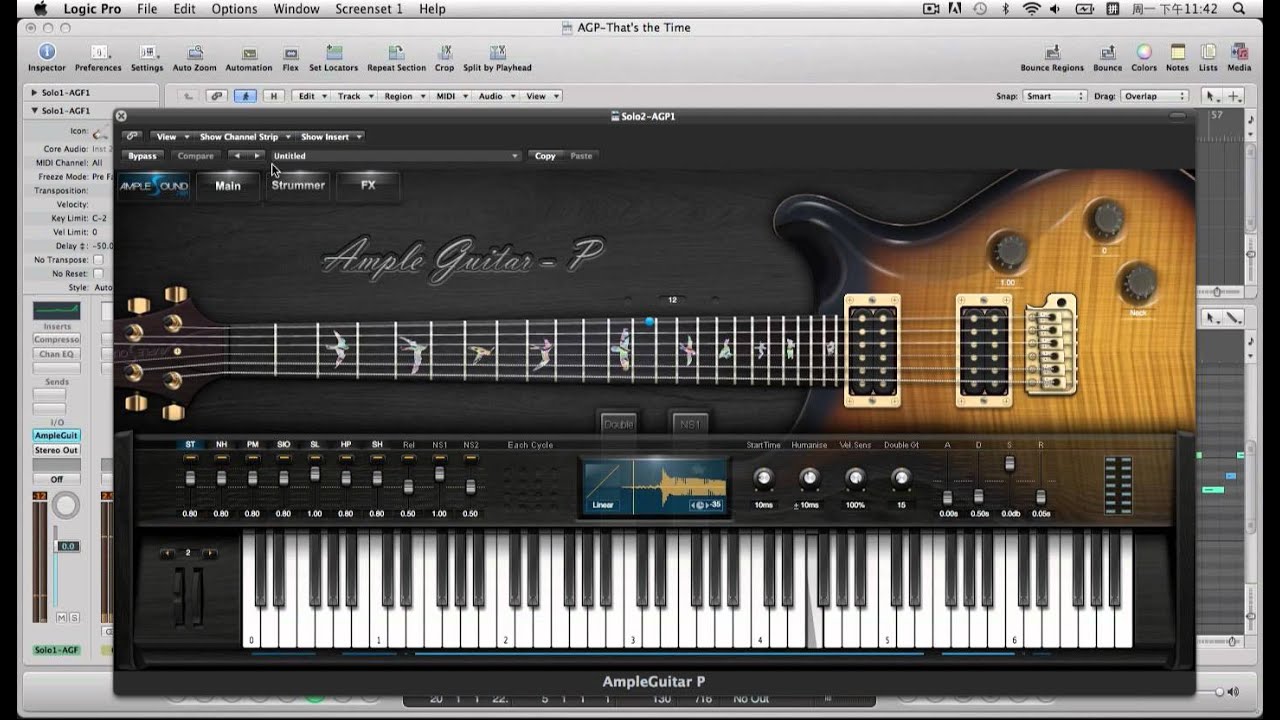Viewport: 1280px width, 720px height.
Task: Open the Preferences toolbar icon
Action: 98,58
